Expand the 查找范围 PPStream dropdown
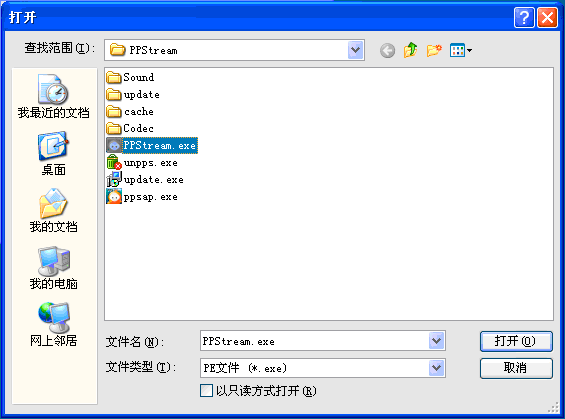The width and height of the screenshot is (565, 419). click(x=355, y=50)
